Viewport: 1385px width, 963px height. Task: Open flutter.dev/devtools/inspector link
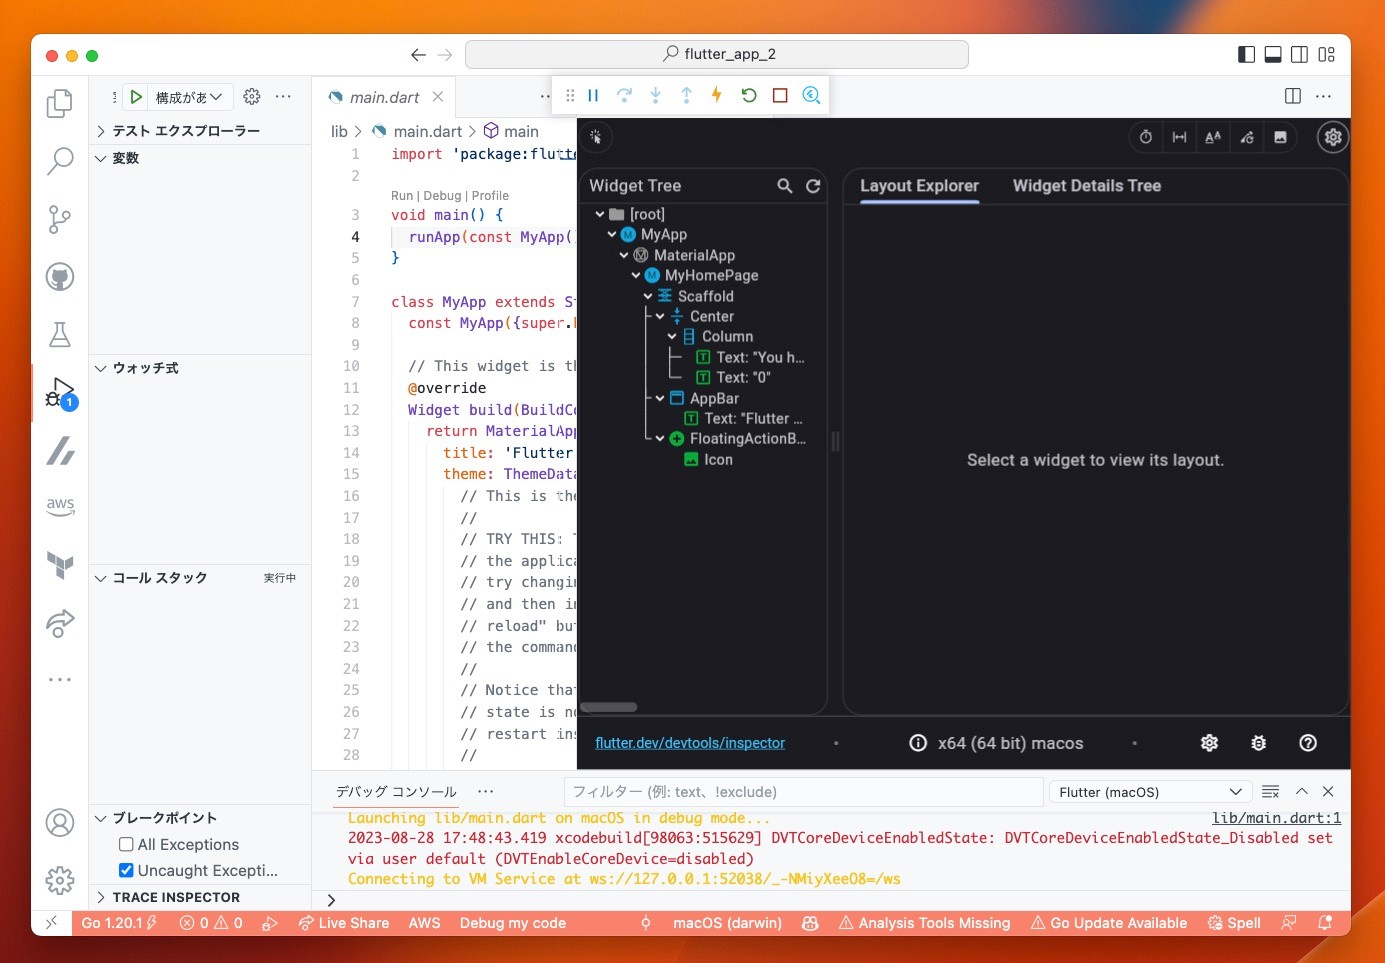click(x=690, y=743)
